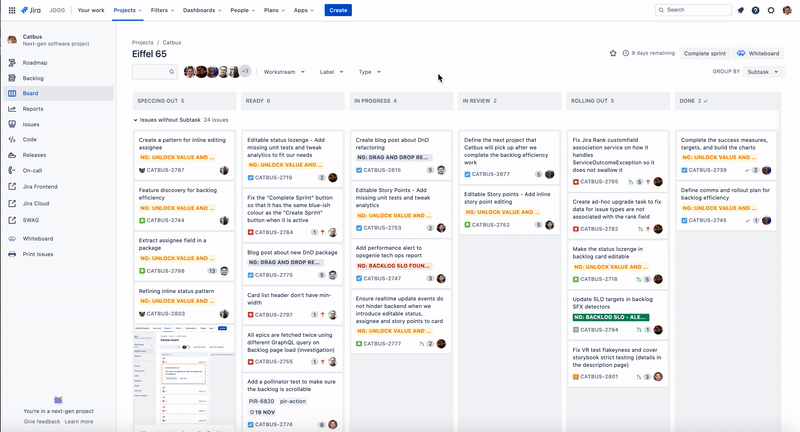Click assignee avatar on CATBUS-2787 card
The image size is (800, 432).
coord(224,170)
